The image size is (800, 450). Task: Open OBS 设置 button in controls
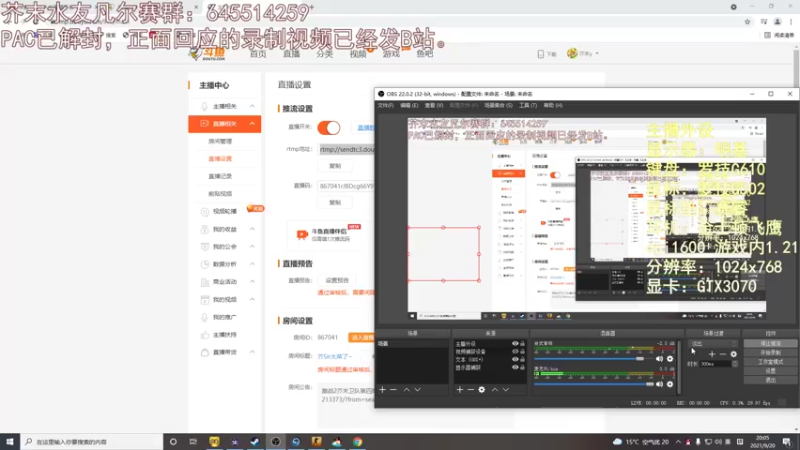coord(770,371)
